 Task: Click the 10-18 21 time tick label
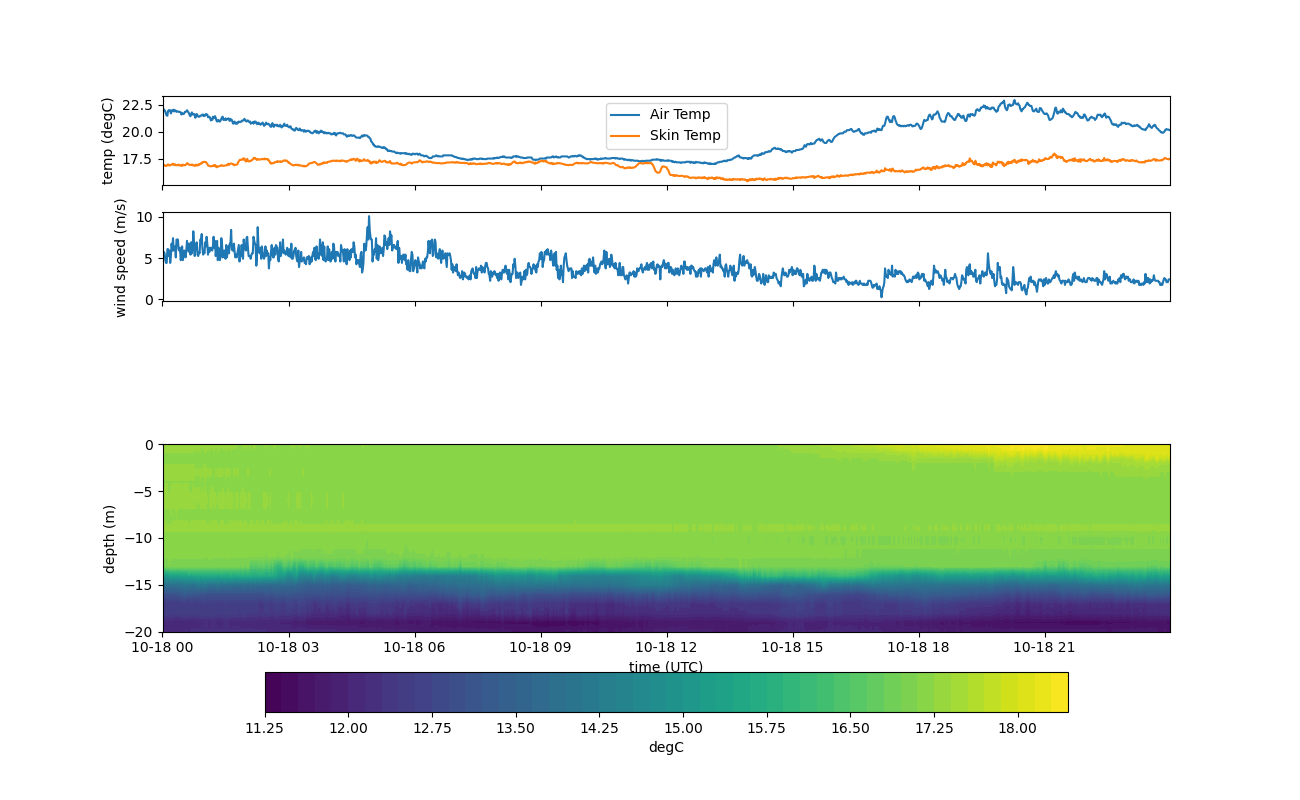tap(1045, 647)
